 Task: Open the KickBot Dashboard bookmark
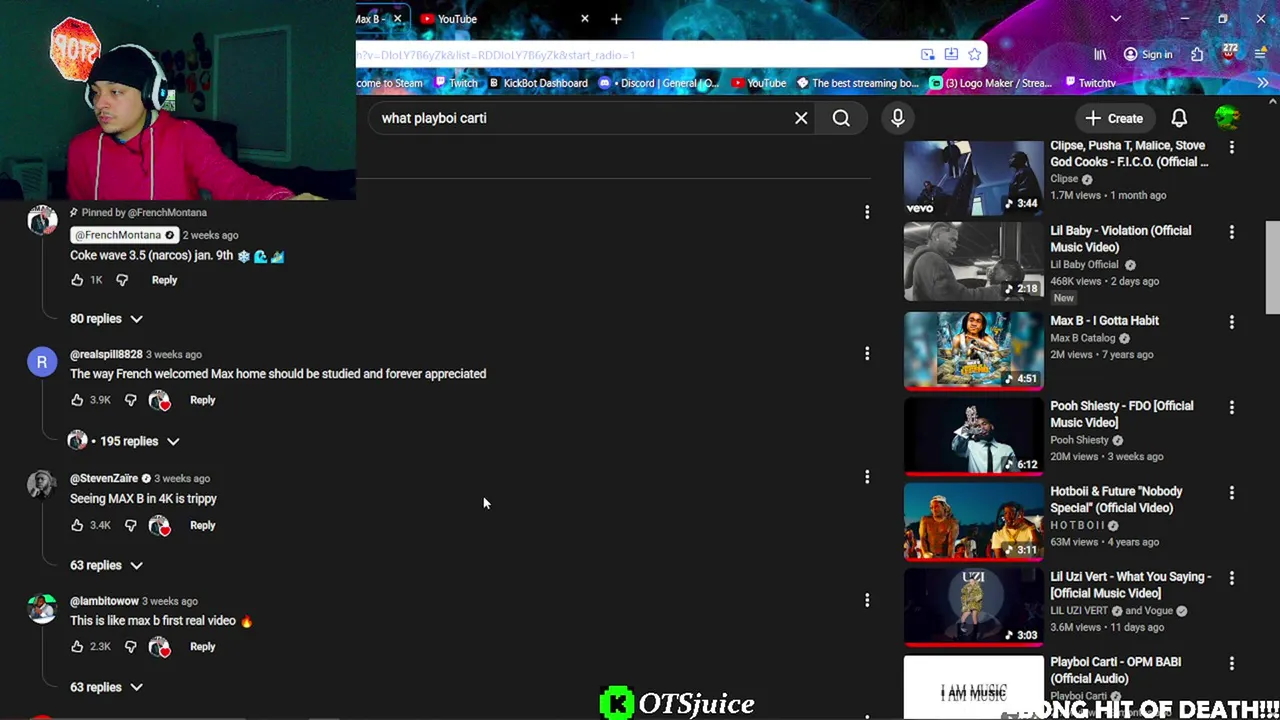[x=538, y=83]
